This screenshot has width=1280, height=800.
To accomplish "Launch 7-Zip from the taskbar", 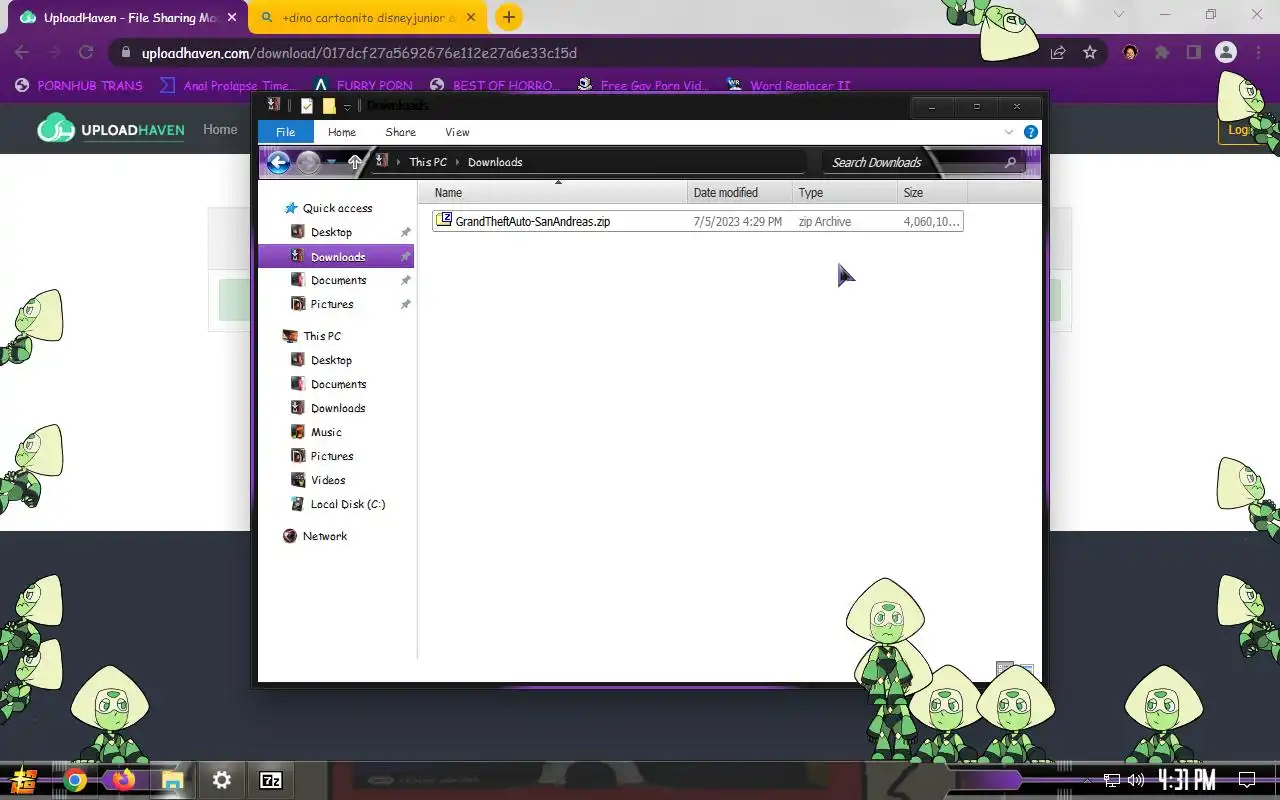I will pyautogui.click(x=270, y=780).
